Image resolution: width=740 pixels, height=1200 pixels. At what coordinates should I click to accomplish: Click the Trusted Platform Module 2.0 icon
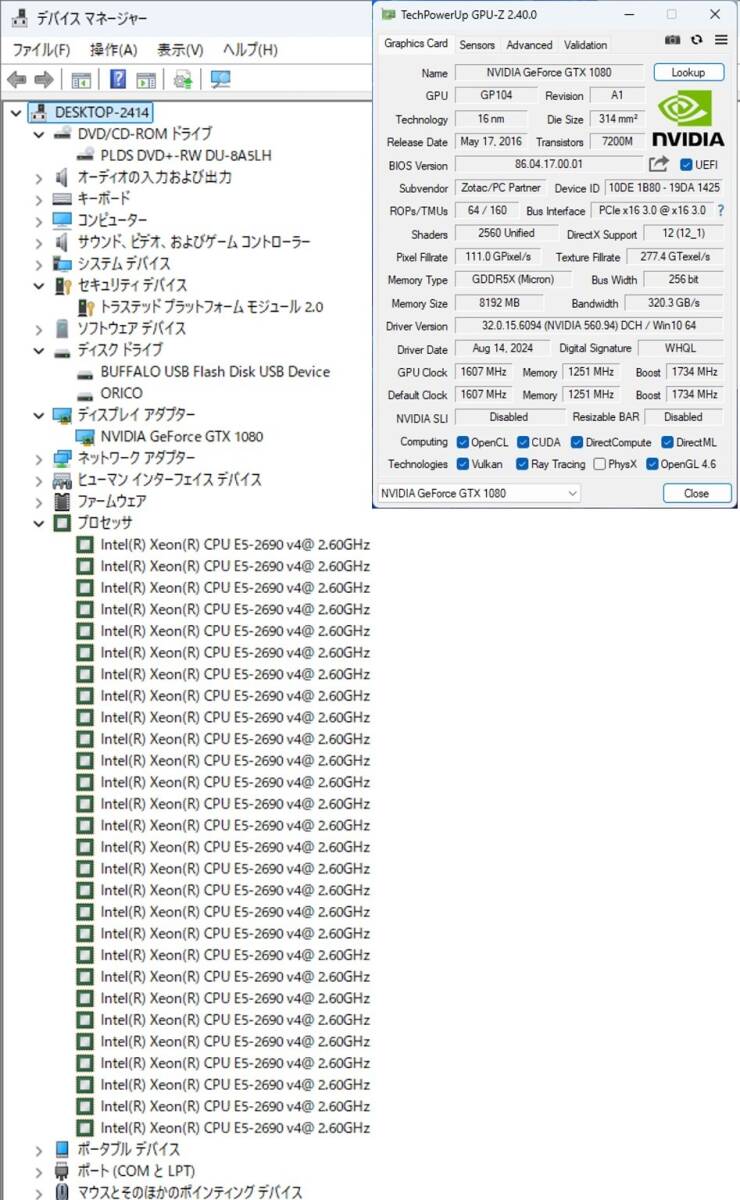(x=87, y=307)
